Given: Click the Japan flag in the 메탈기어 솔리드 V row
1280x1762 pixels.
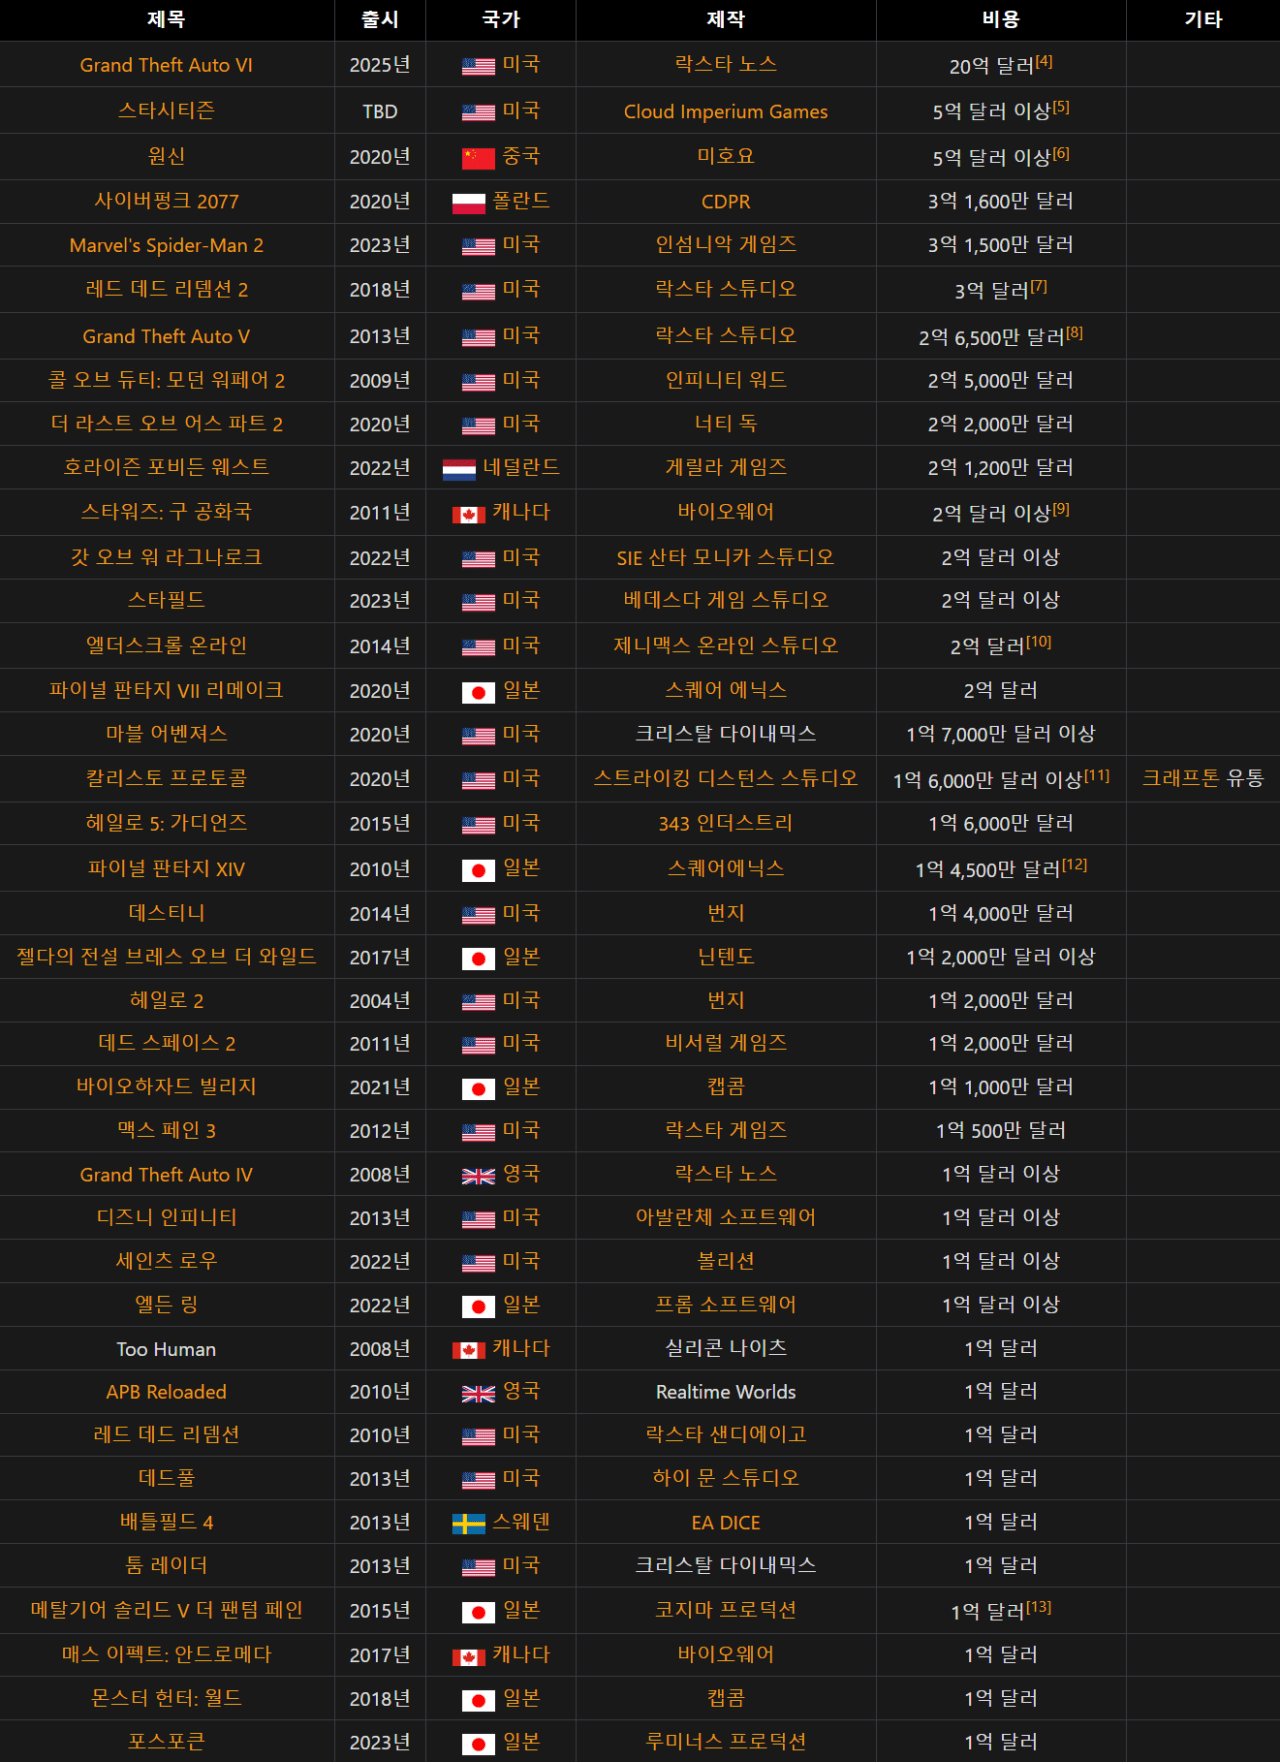Looking at the screenshot, I should coord(478,1612).
